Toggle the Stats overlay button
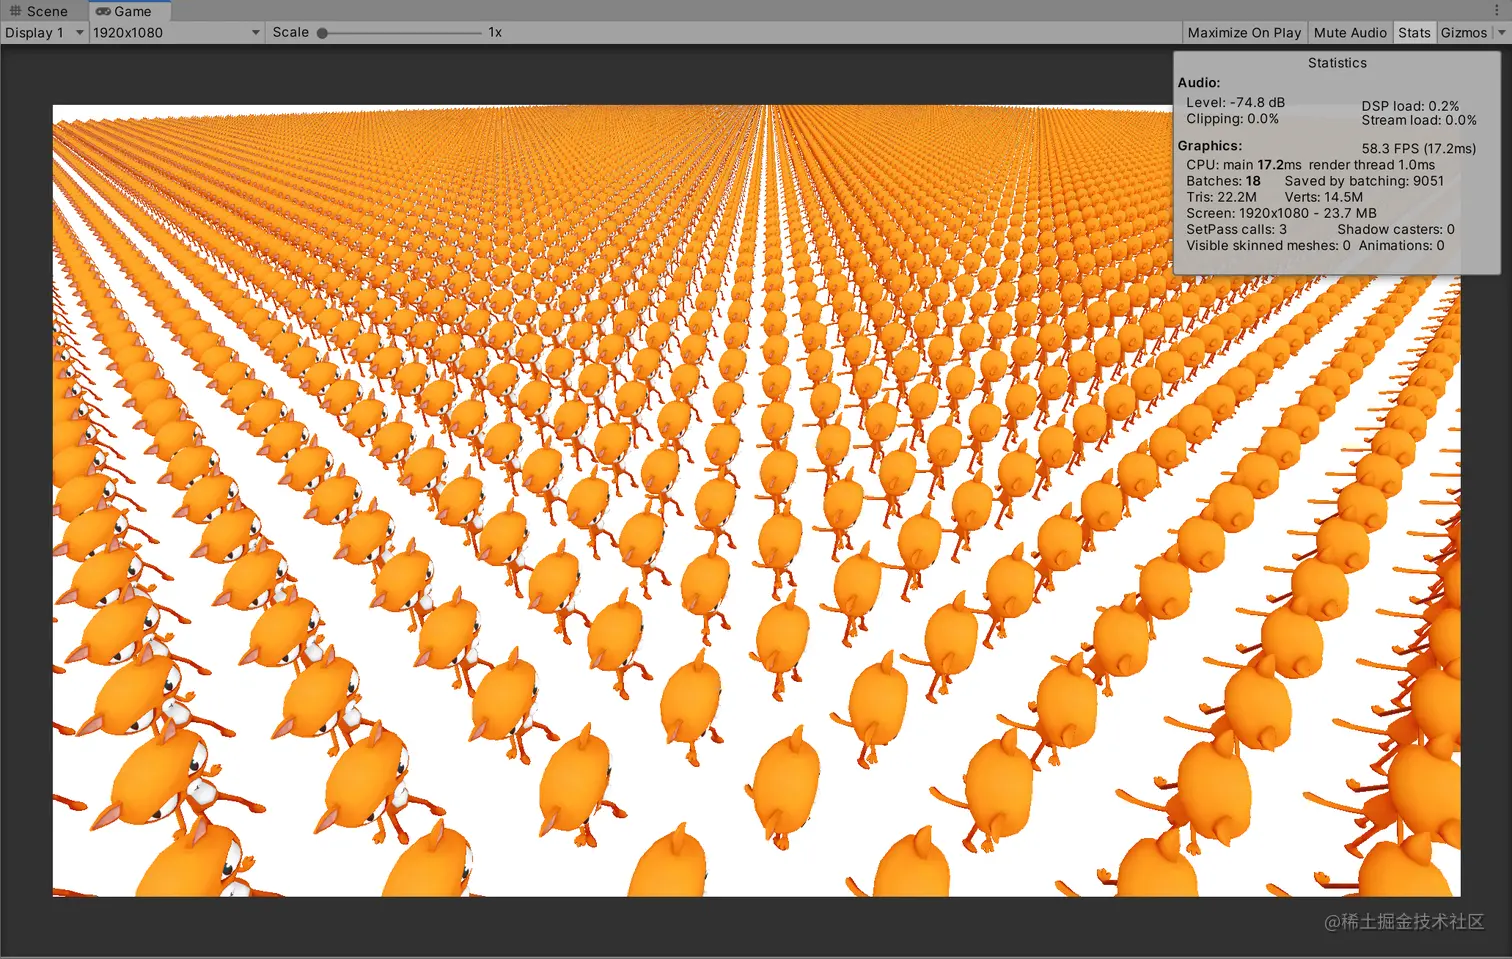This screenshot has height=959, width=1512. coord(1414,32)
